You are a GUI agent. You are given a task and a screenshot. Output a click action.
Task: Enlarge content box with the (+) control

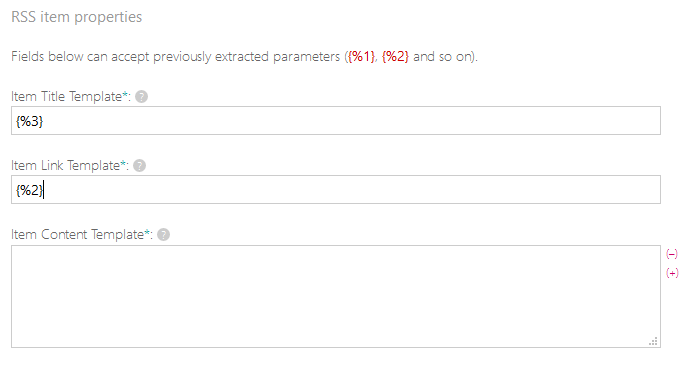pos(672,273)
